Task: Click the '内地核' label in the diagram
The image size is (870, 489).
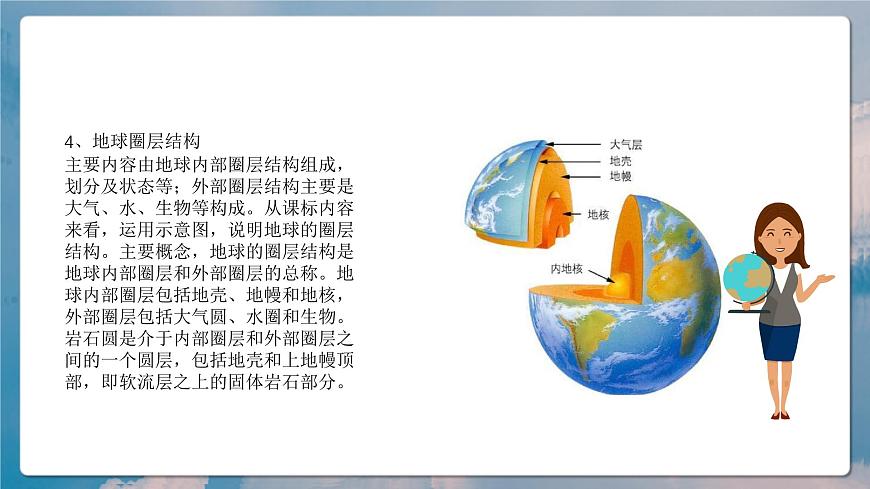Action: (566, 269)
